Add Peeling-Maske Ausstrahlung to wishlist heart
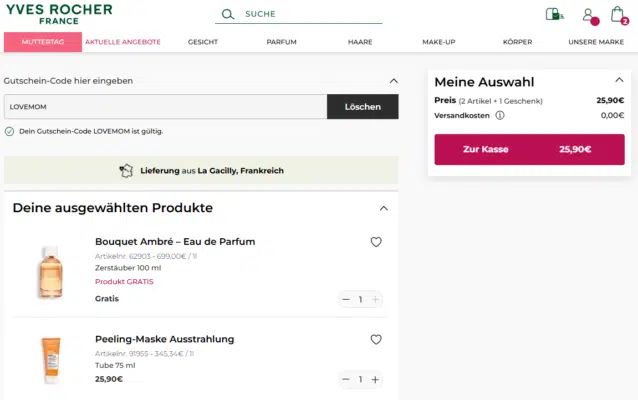Screen dimensions: 638x400 376,340
